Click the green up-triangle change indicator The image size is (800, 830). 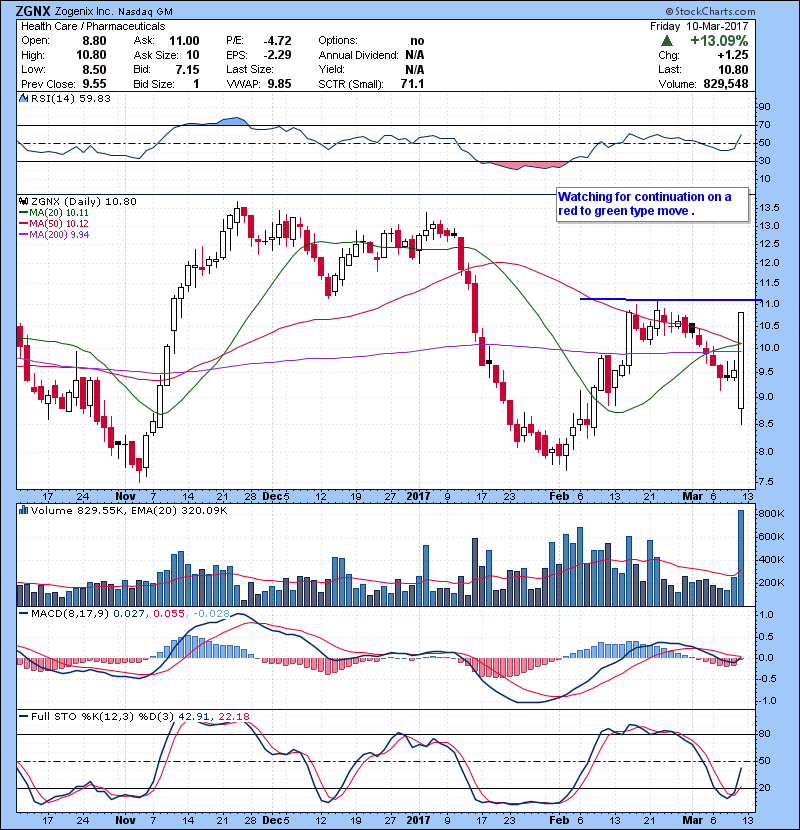pyautogui.click(x=667, y=41)
